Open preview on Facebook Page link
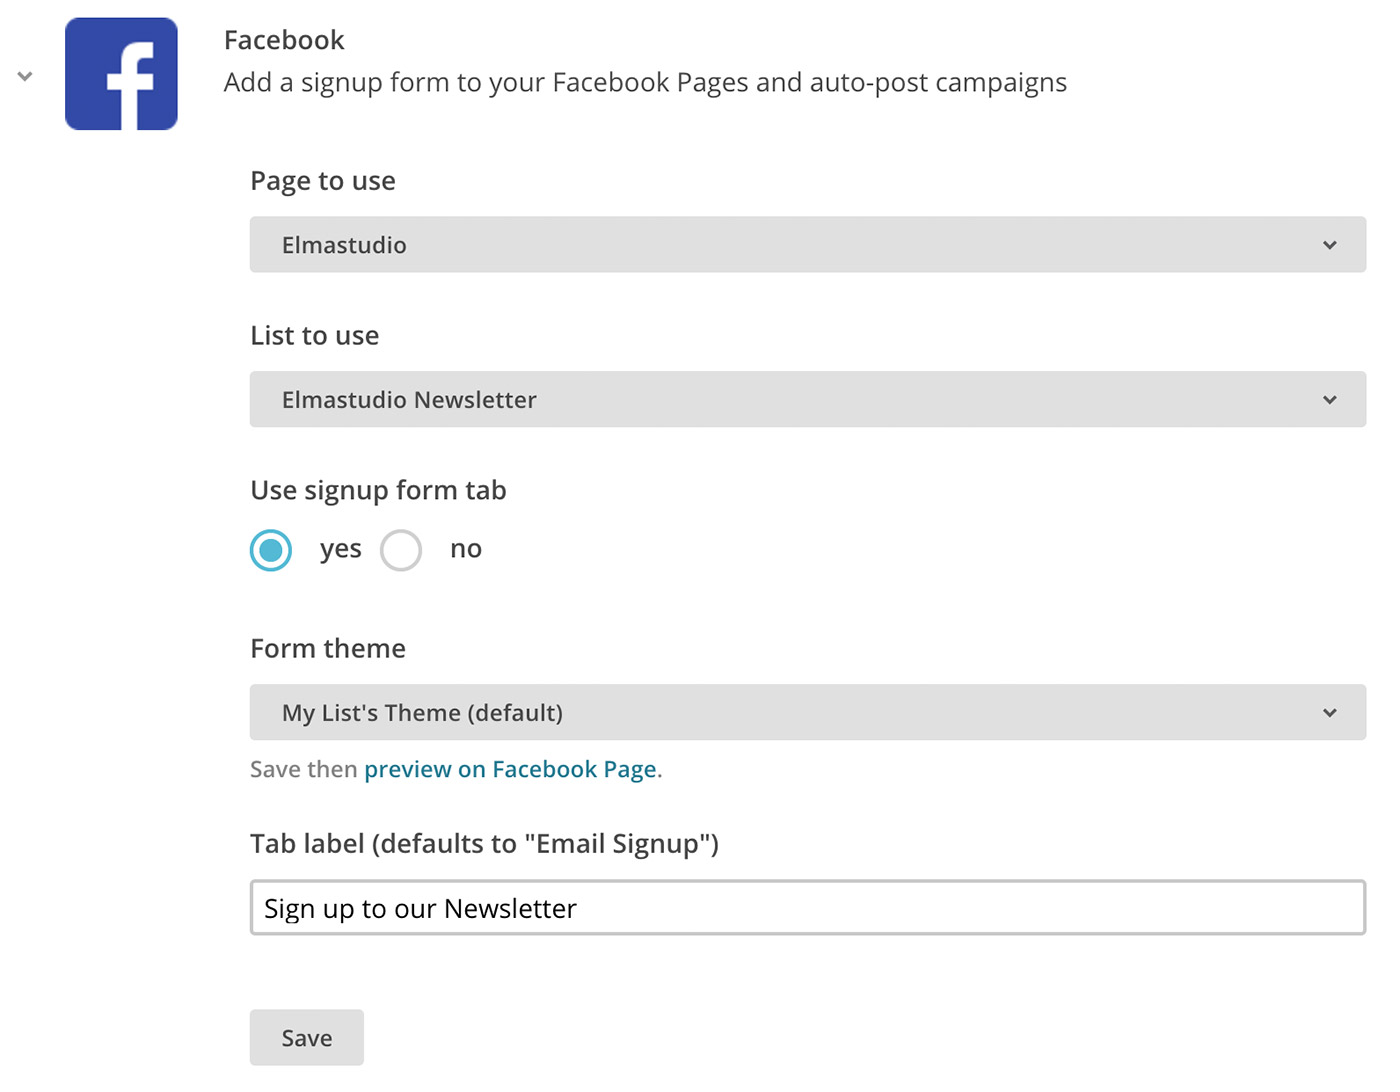Image resolution: width=1400 pixels, height=1092 pixels. tap(510, 769)
